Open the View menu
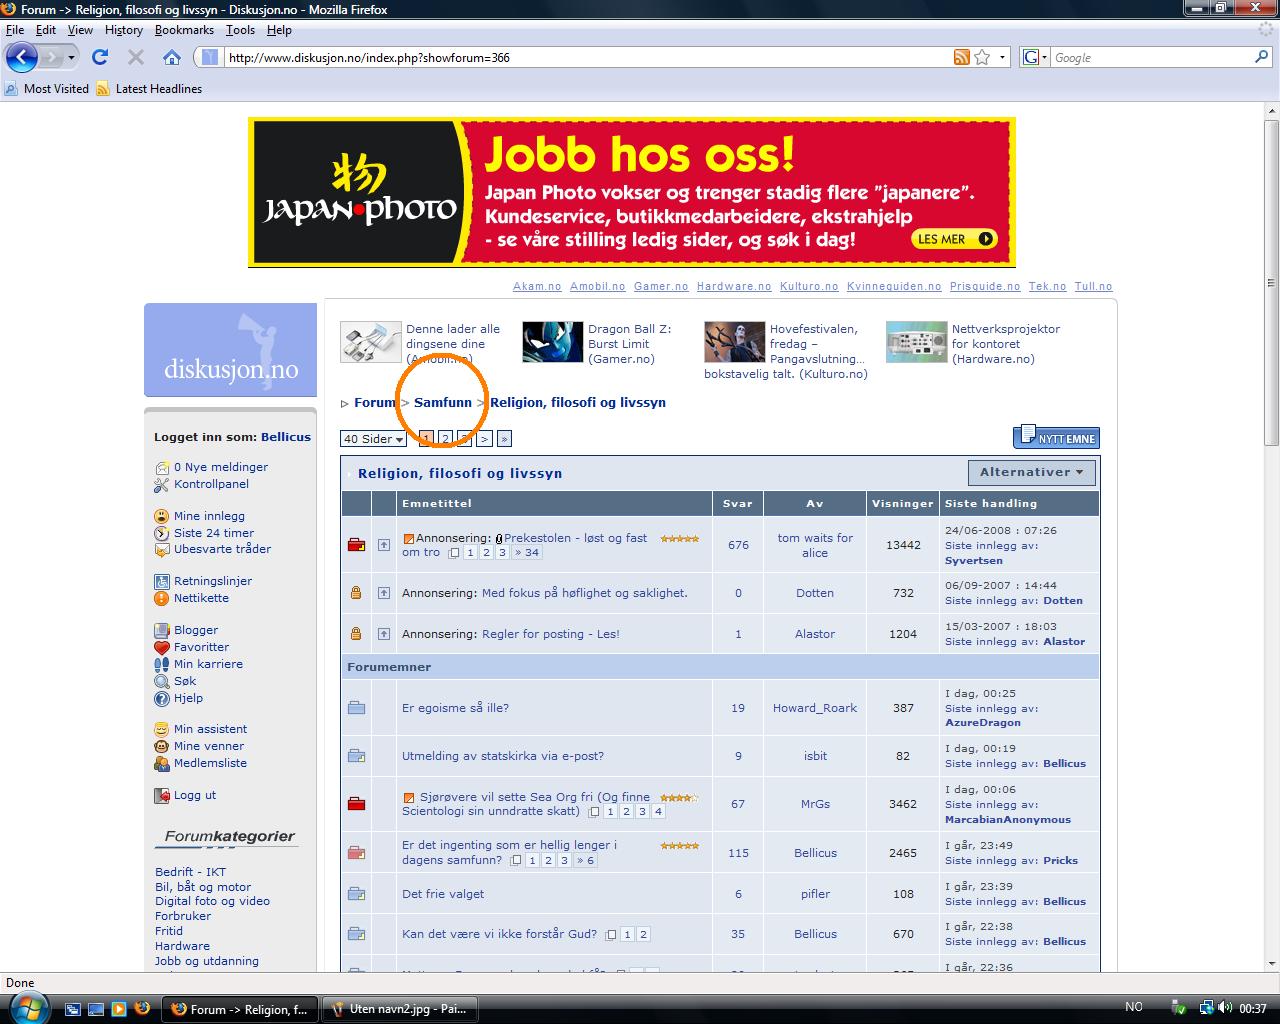 [80, 30]
